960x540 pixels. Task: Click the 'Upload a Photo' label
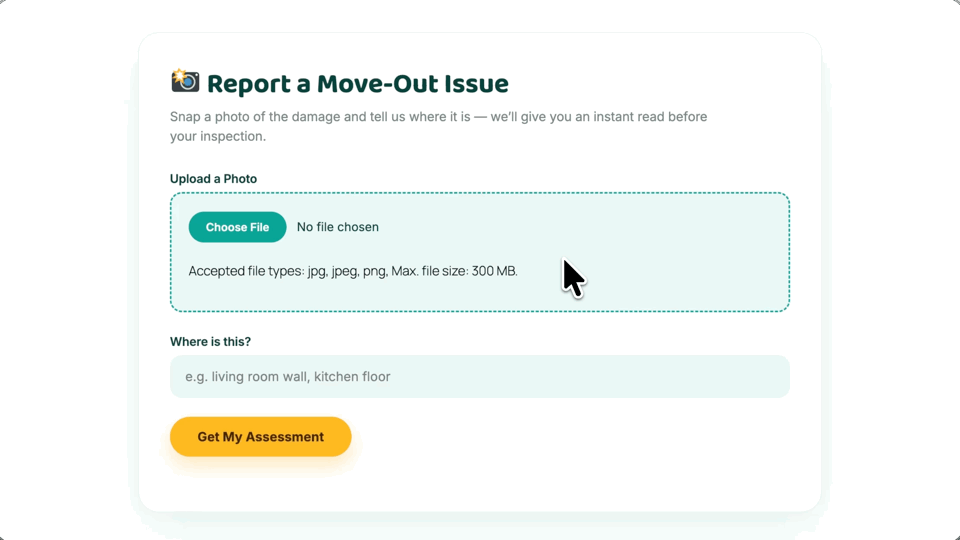[x=213, y=179]
